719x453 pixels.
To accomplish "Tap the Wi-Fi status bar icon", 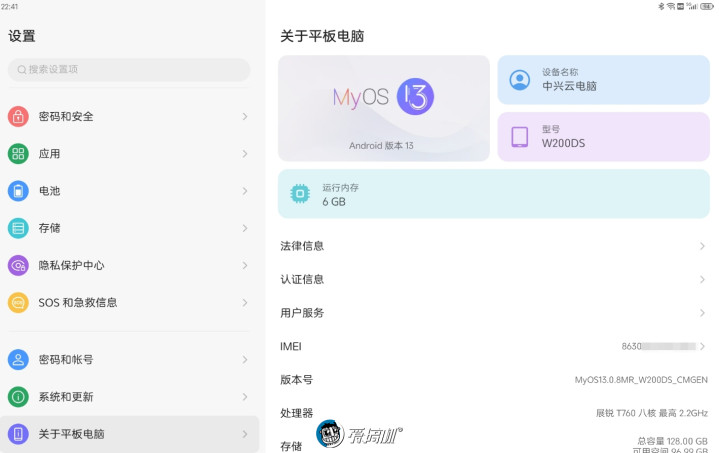I will [x=670, y=6].
